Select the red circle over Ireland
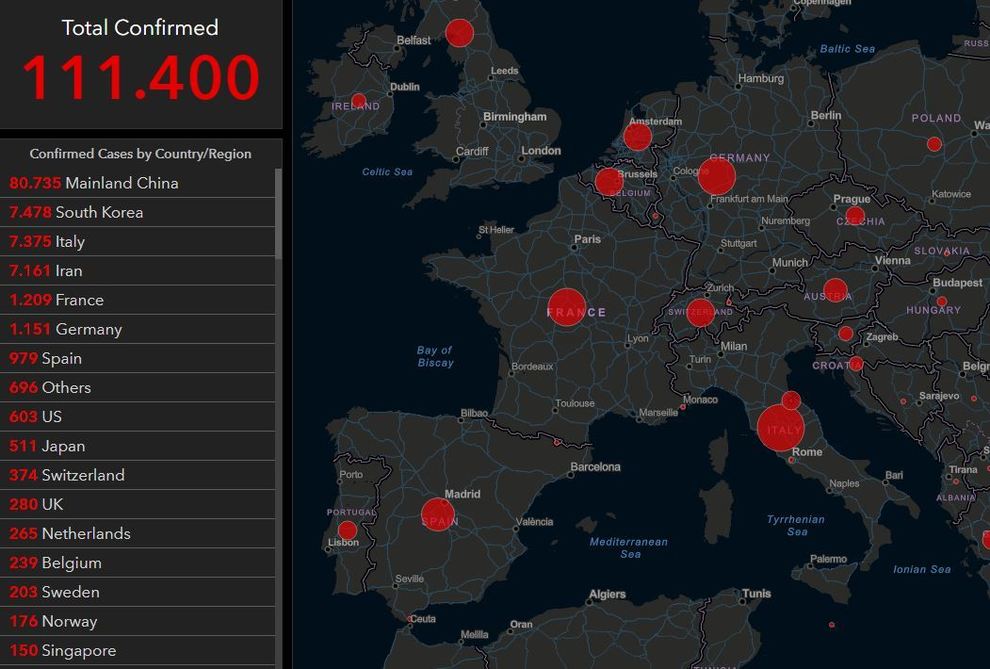 pyautogui.click(x=358, y=101)
